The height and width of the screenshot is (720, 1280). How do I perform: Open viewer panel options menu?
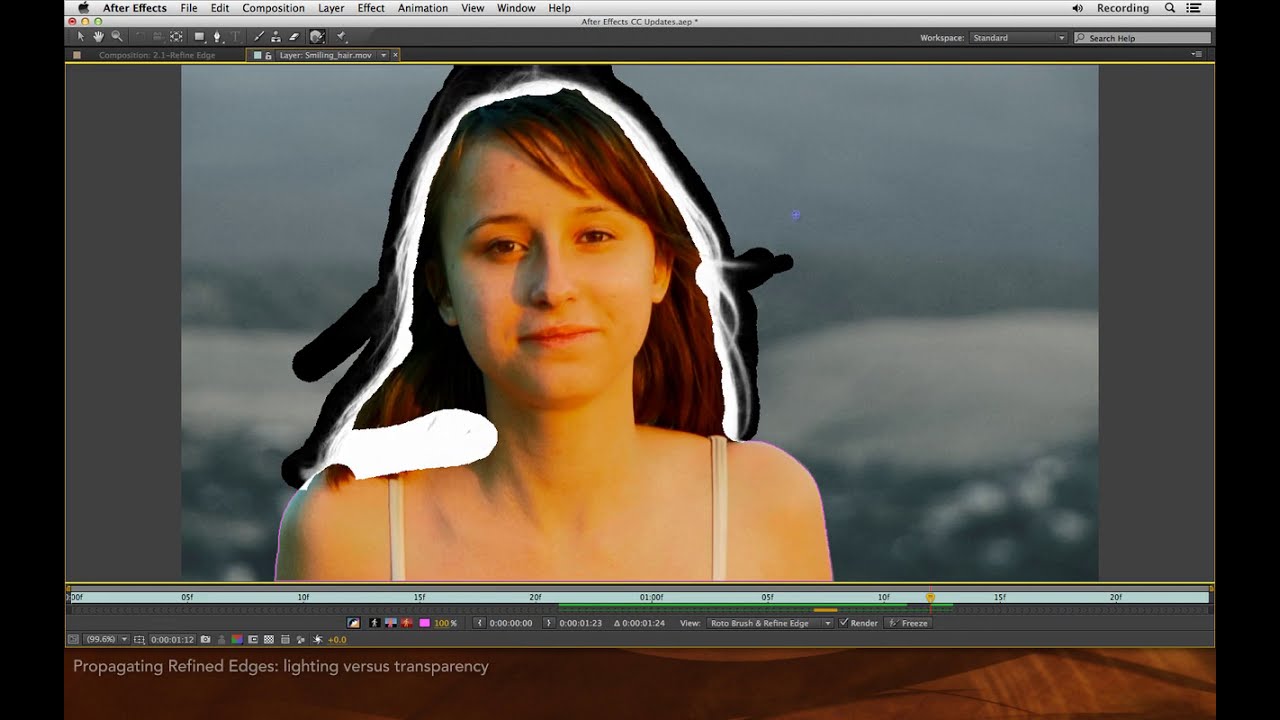pos(1197,54)
